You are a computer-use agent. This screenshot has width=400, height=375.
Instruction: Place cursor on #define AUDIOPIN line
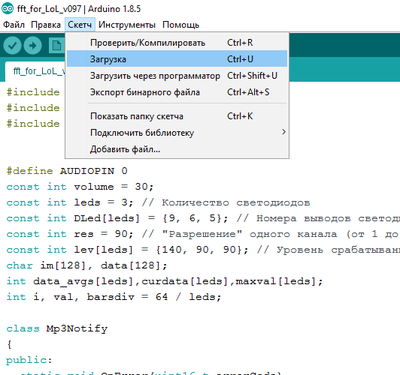(67, 171)
